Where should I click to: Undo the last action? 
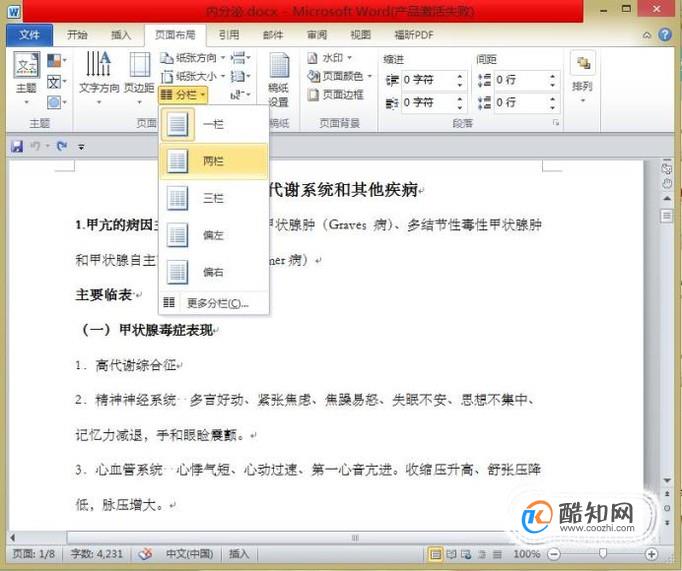point(35,147)
